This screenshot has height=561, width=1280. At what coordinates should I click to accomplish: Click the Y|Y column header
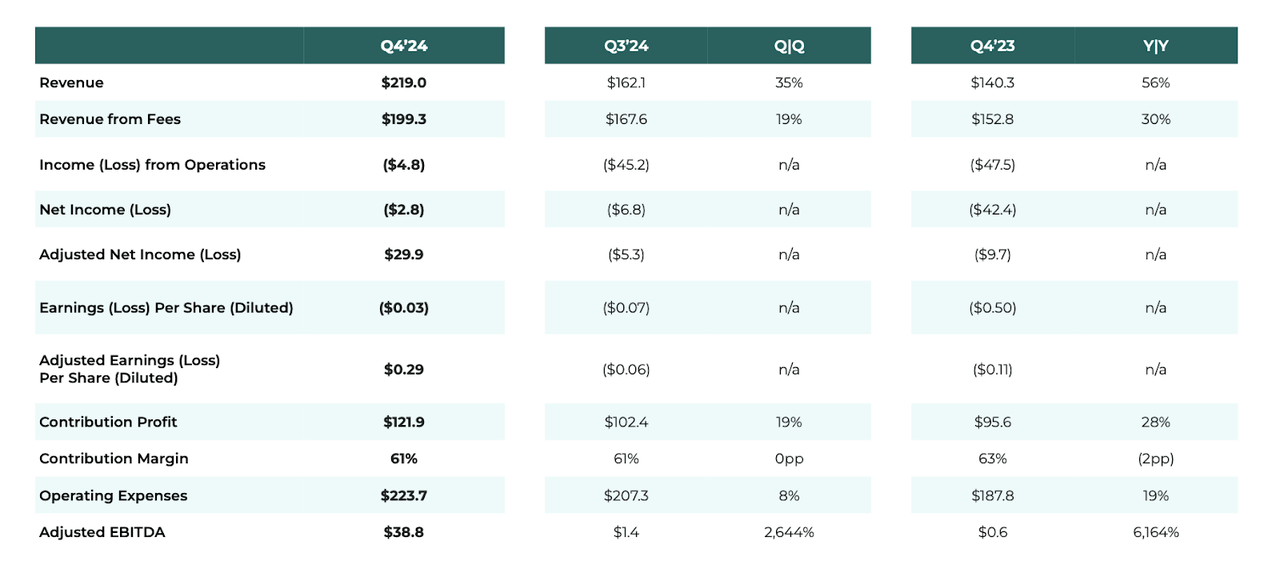coord(1156,46)
